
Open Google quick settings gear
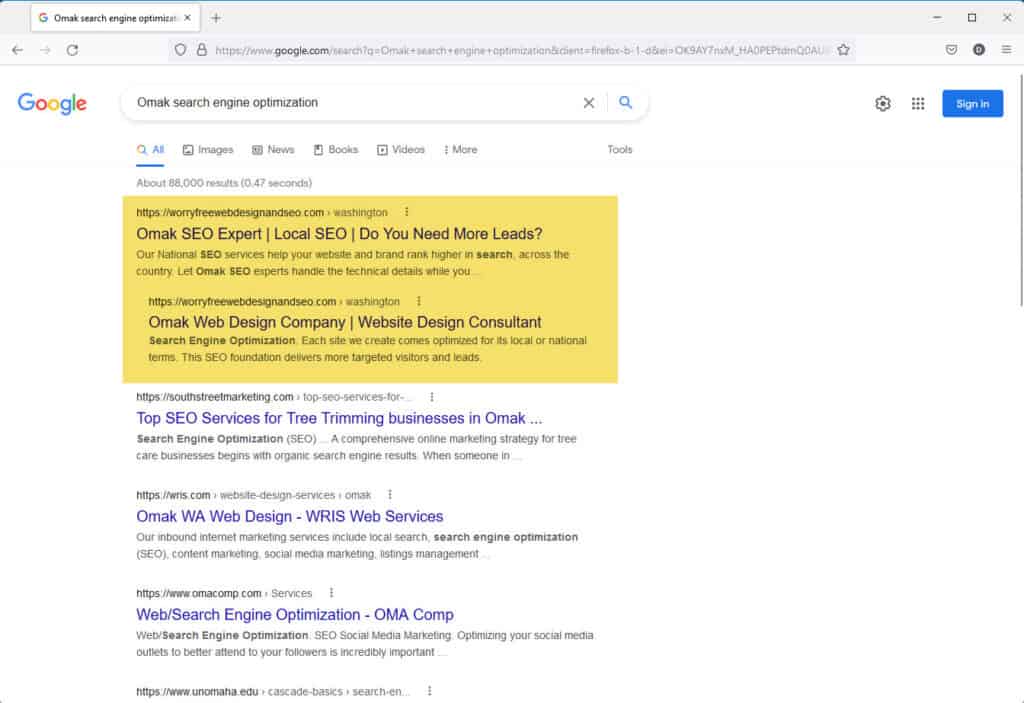coord(883,103)
